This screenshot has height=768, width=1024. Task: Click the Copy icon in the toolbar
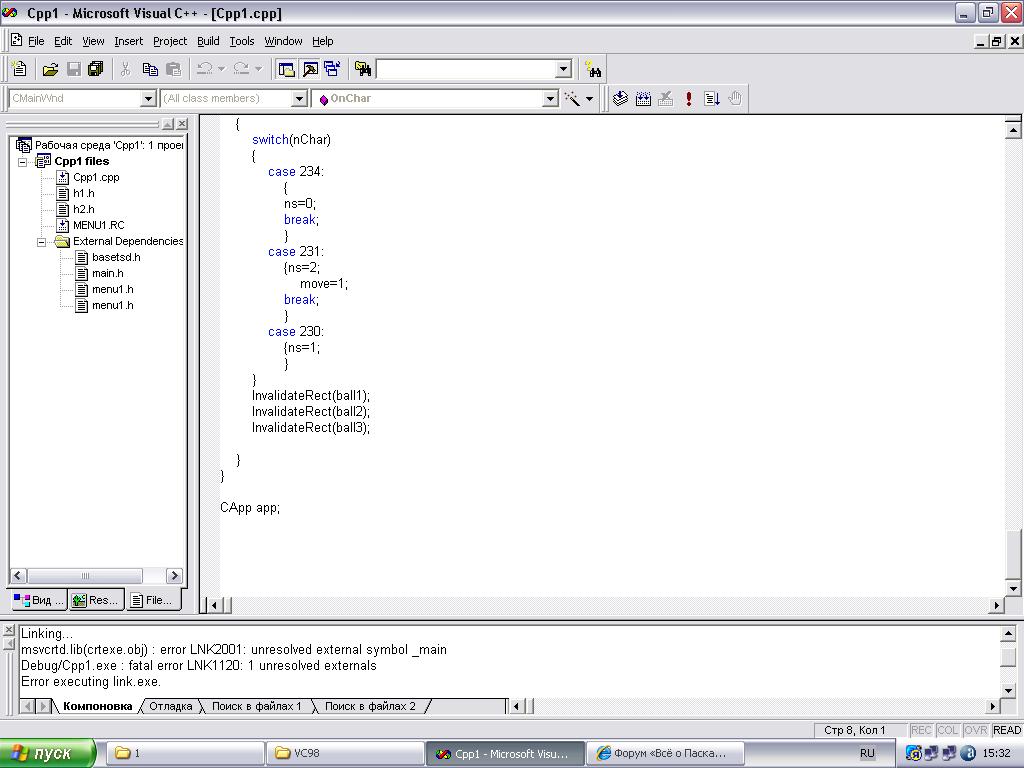pyautogui.click(x=150, y=69)
